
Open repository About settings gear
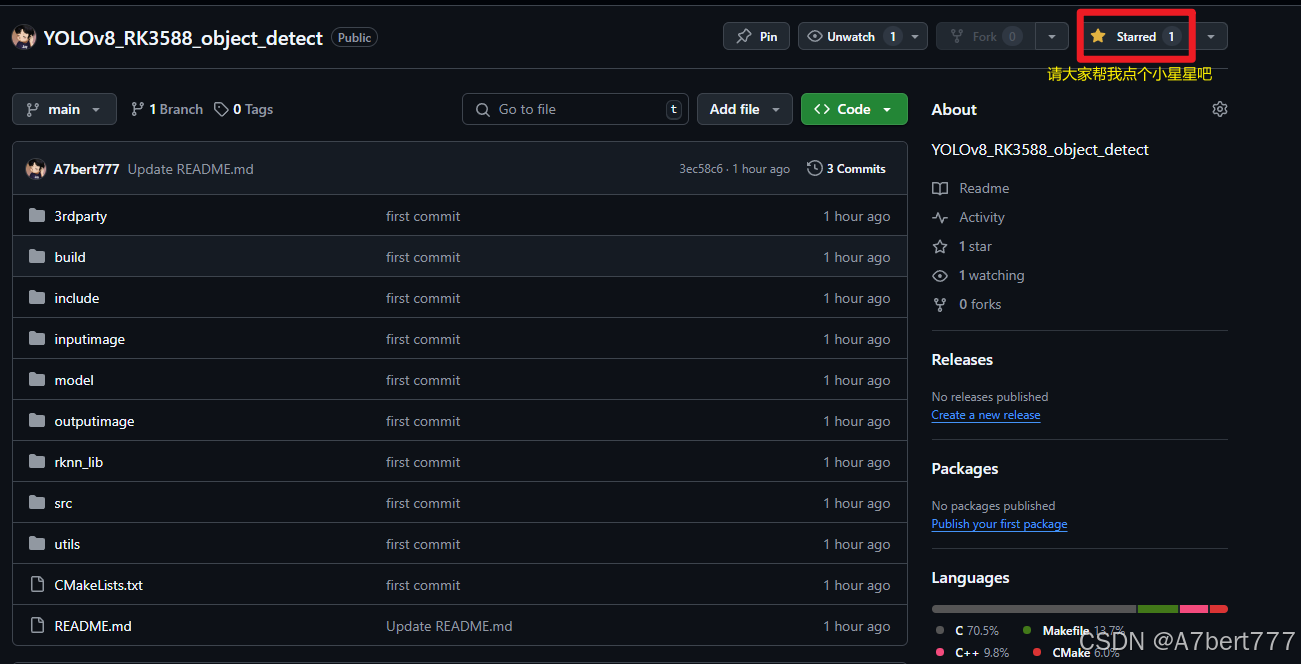click(x=1219, y=109)
